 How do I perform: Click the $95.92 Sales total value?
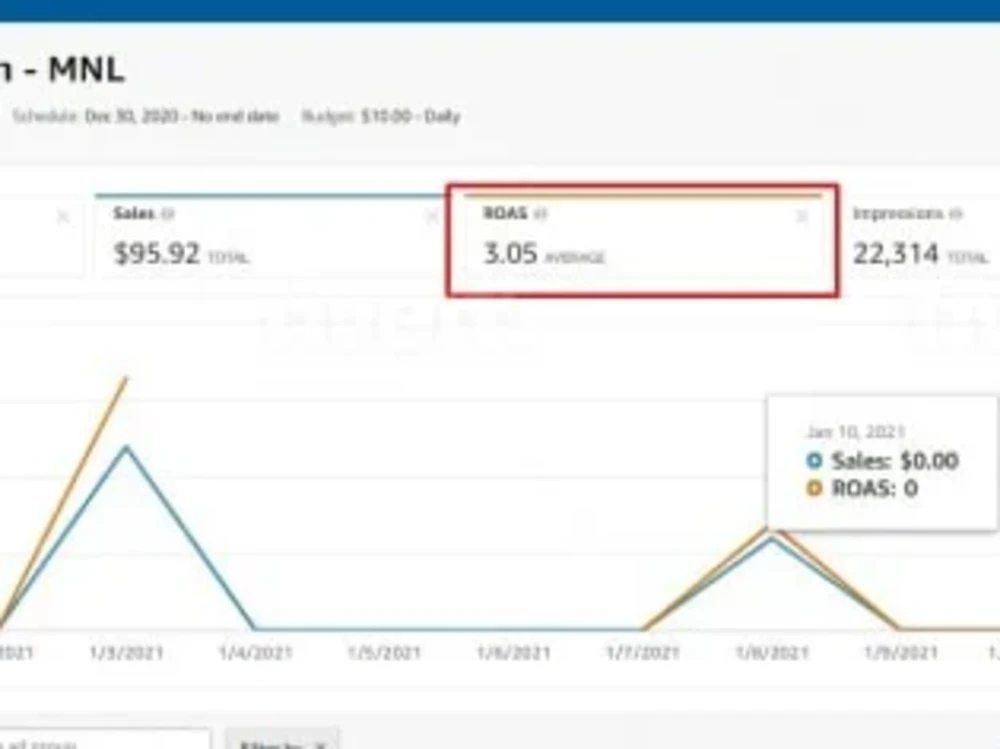coord(157,253)
